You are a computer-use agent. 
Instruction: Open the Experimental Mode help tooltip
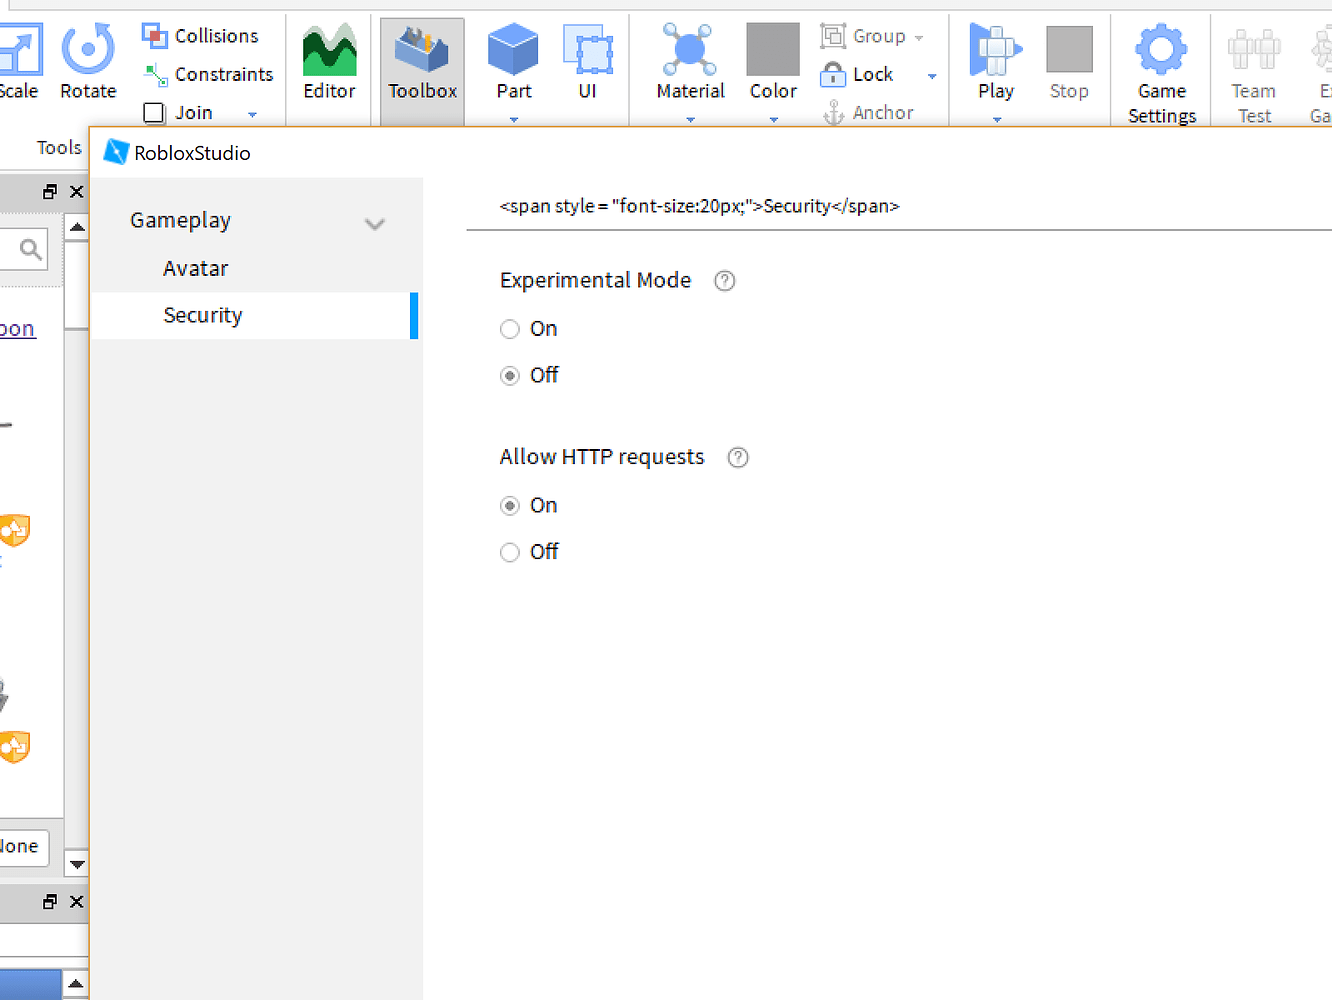[724, 281]
